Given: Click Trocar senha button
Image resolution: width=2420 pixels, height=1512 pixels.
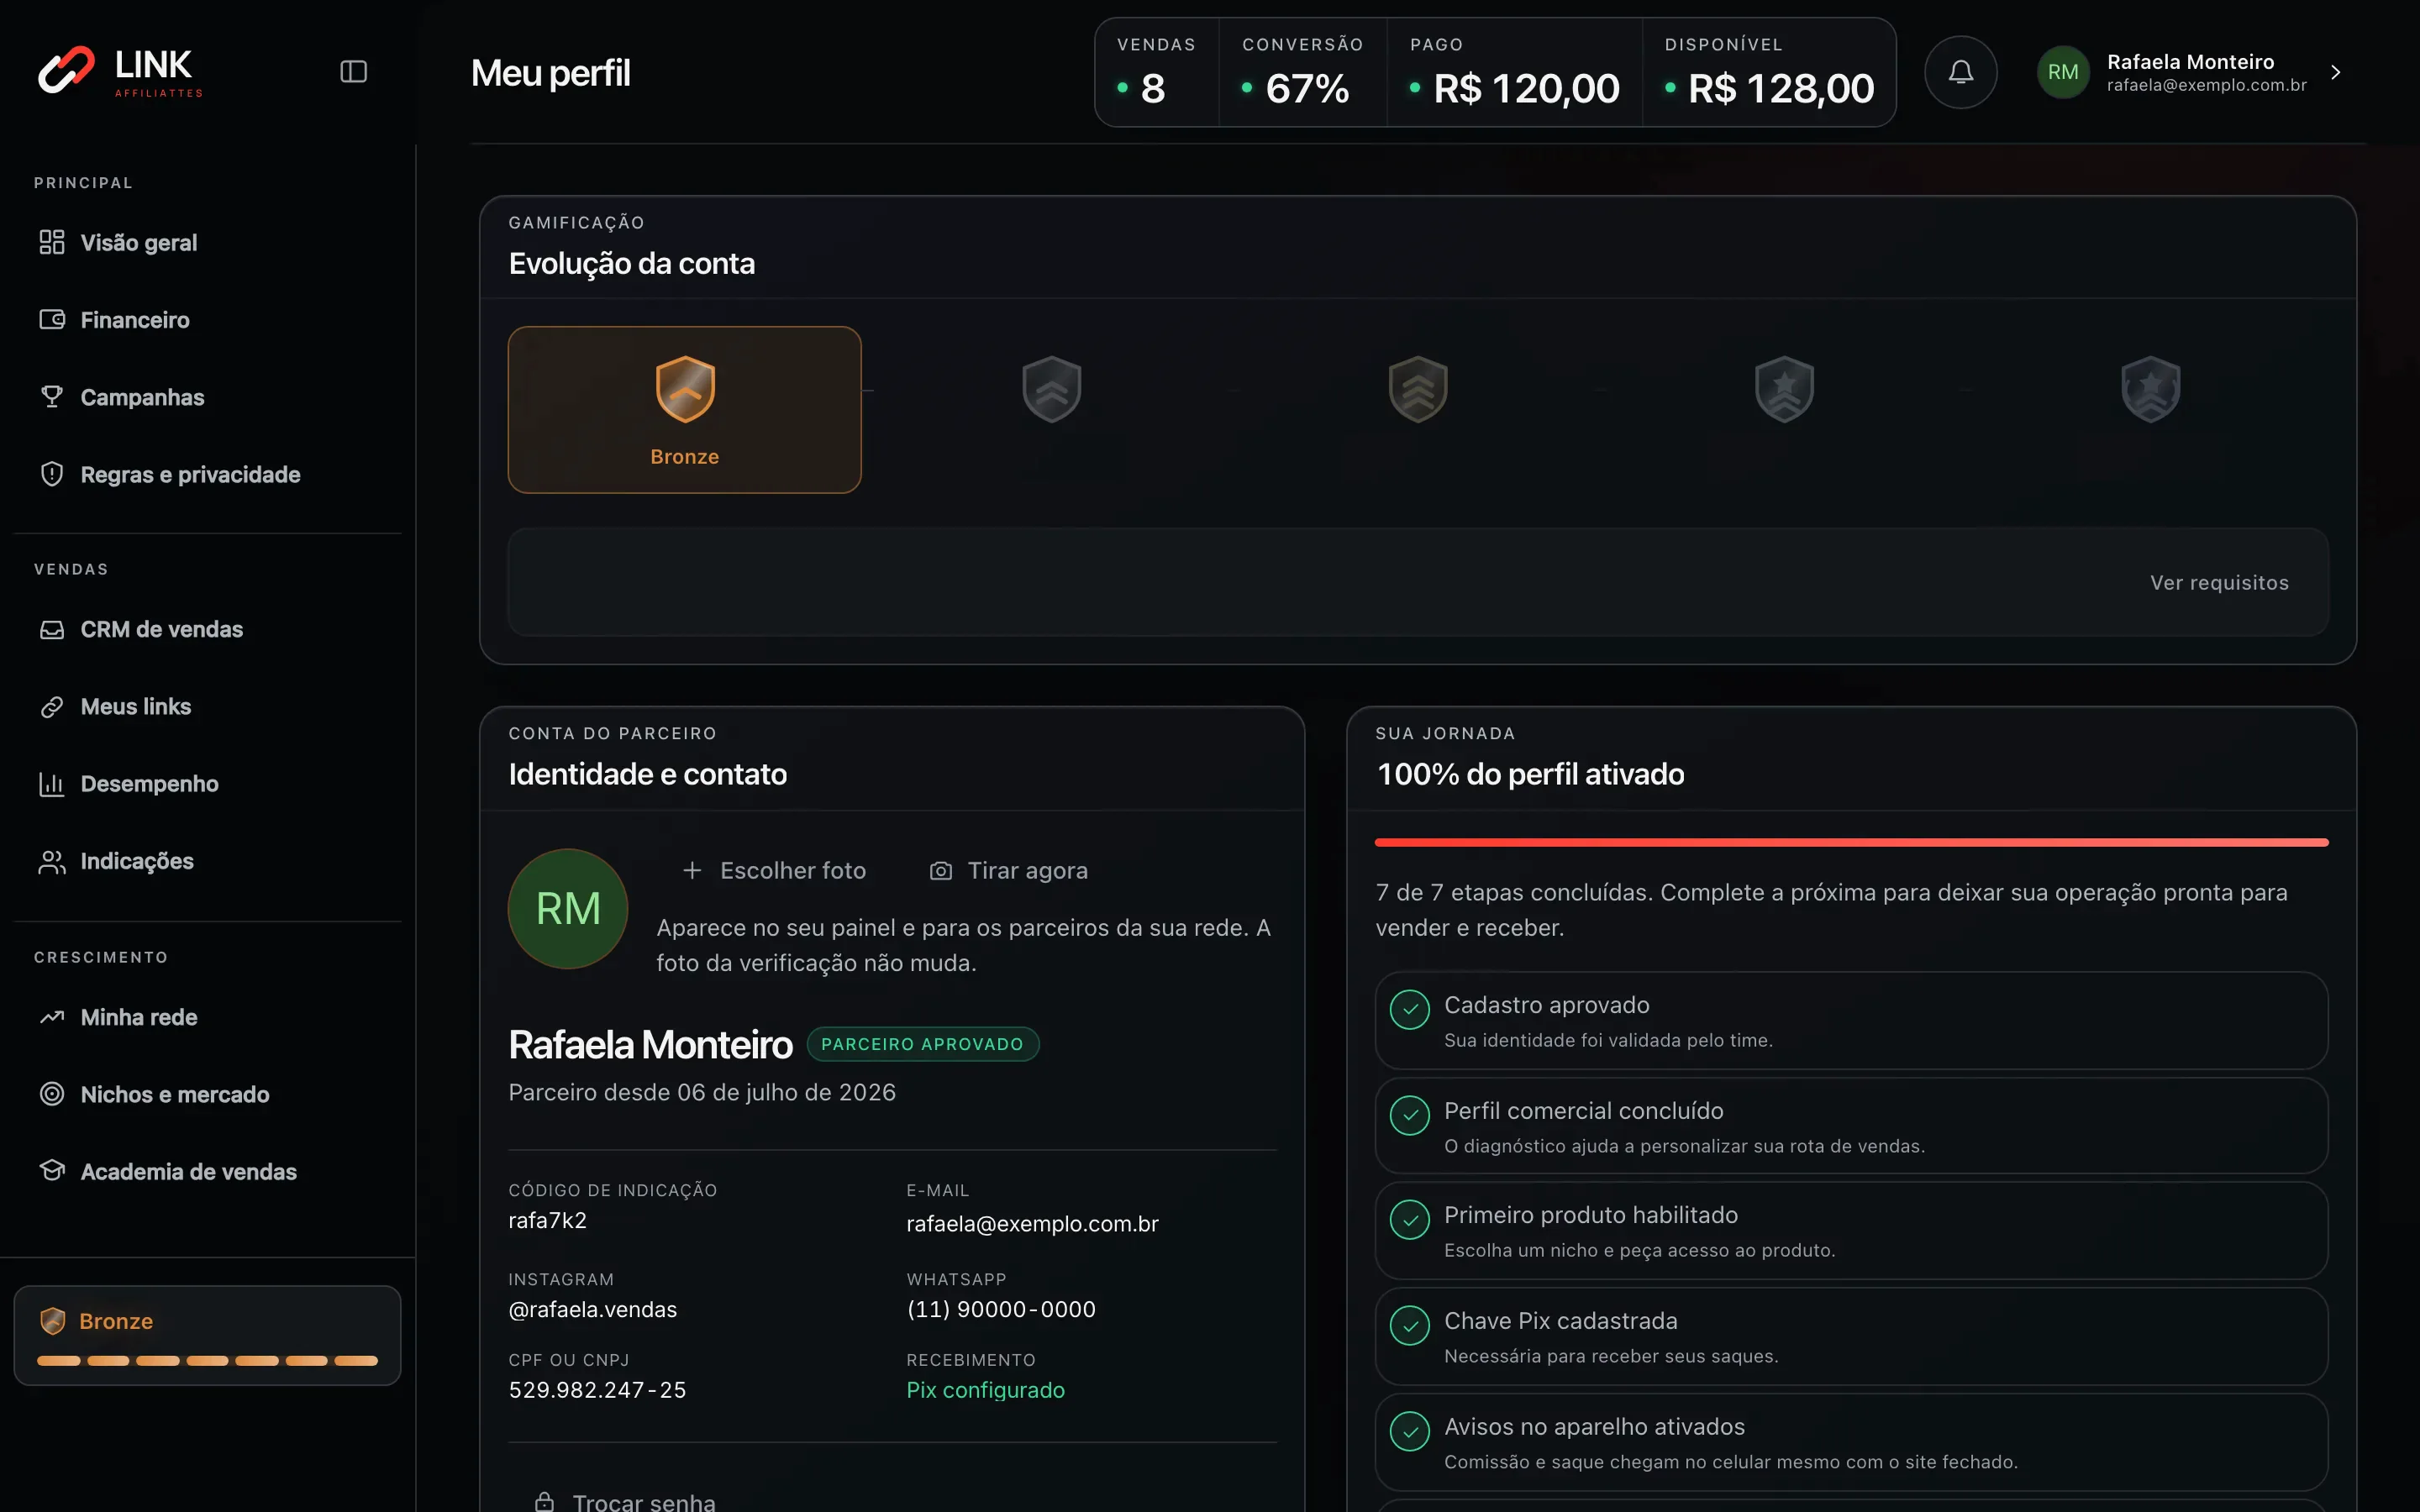Looking at the screenshot, I should coord(625,1500).
